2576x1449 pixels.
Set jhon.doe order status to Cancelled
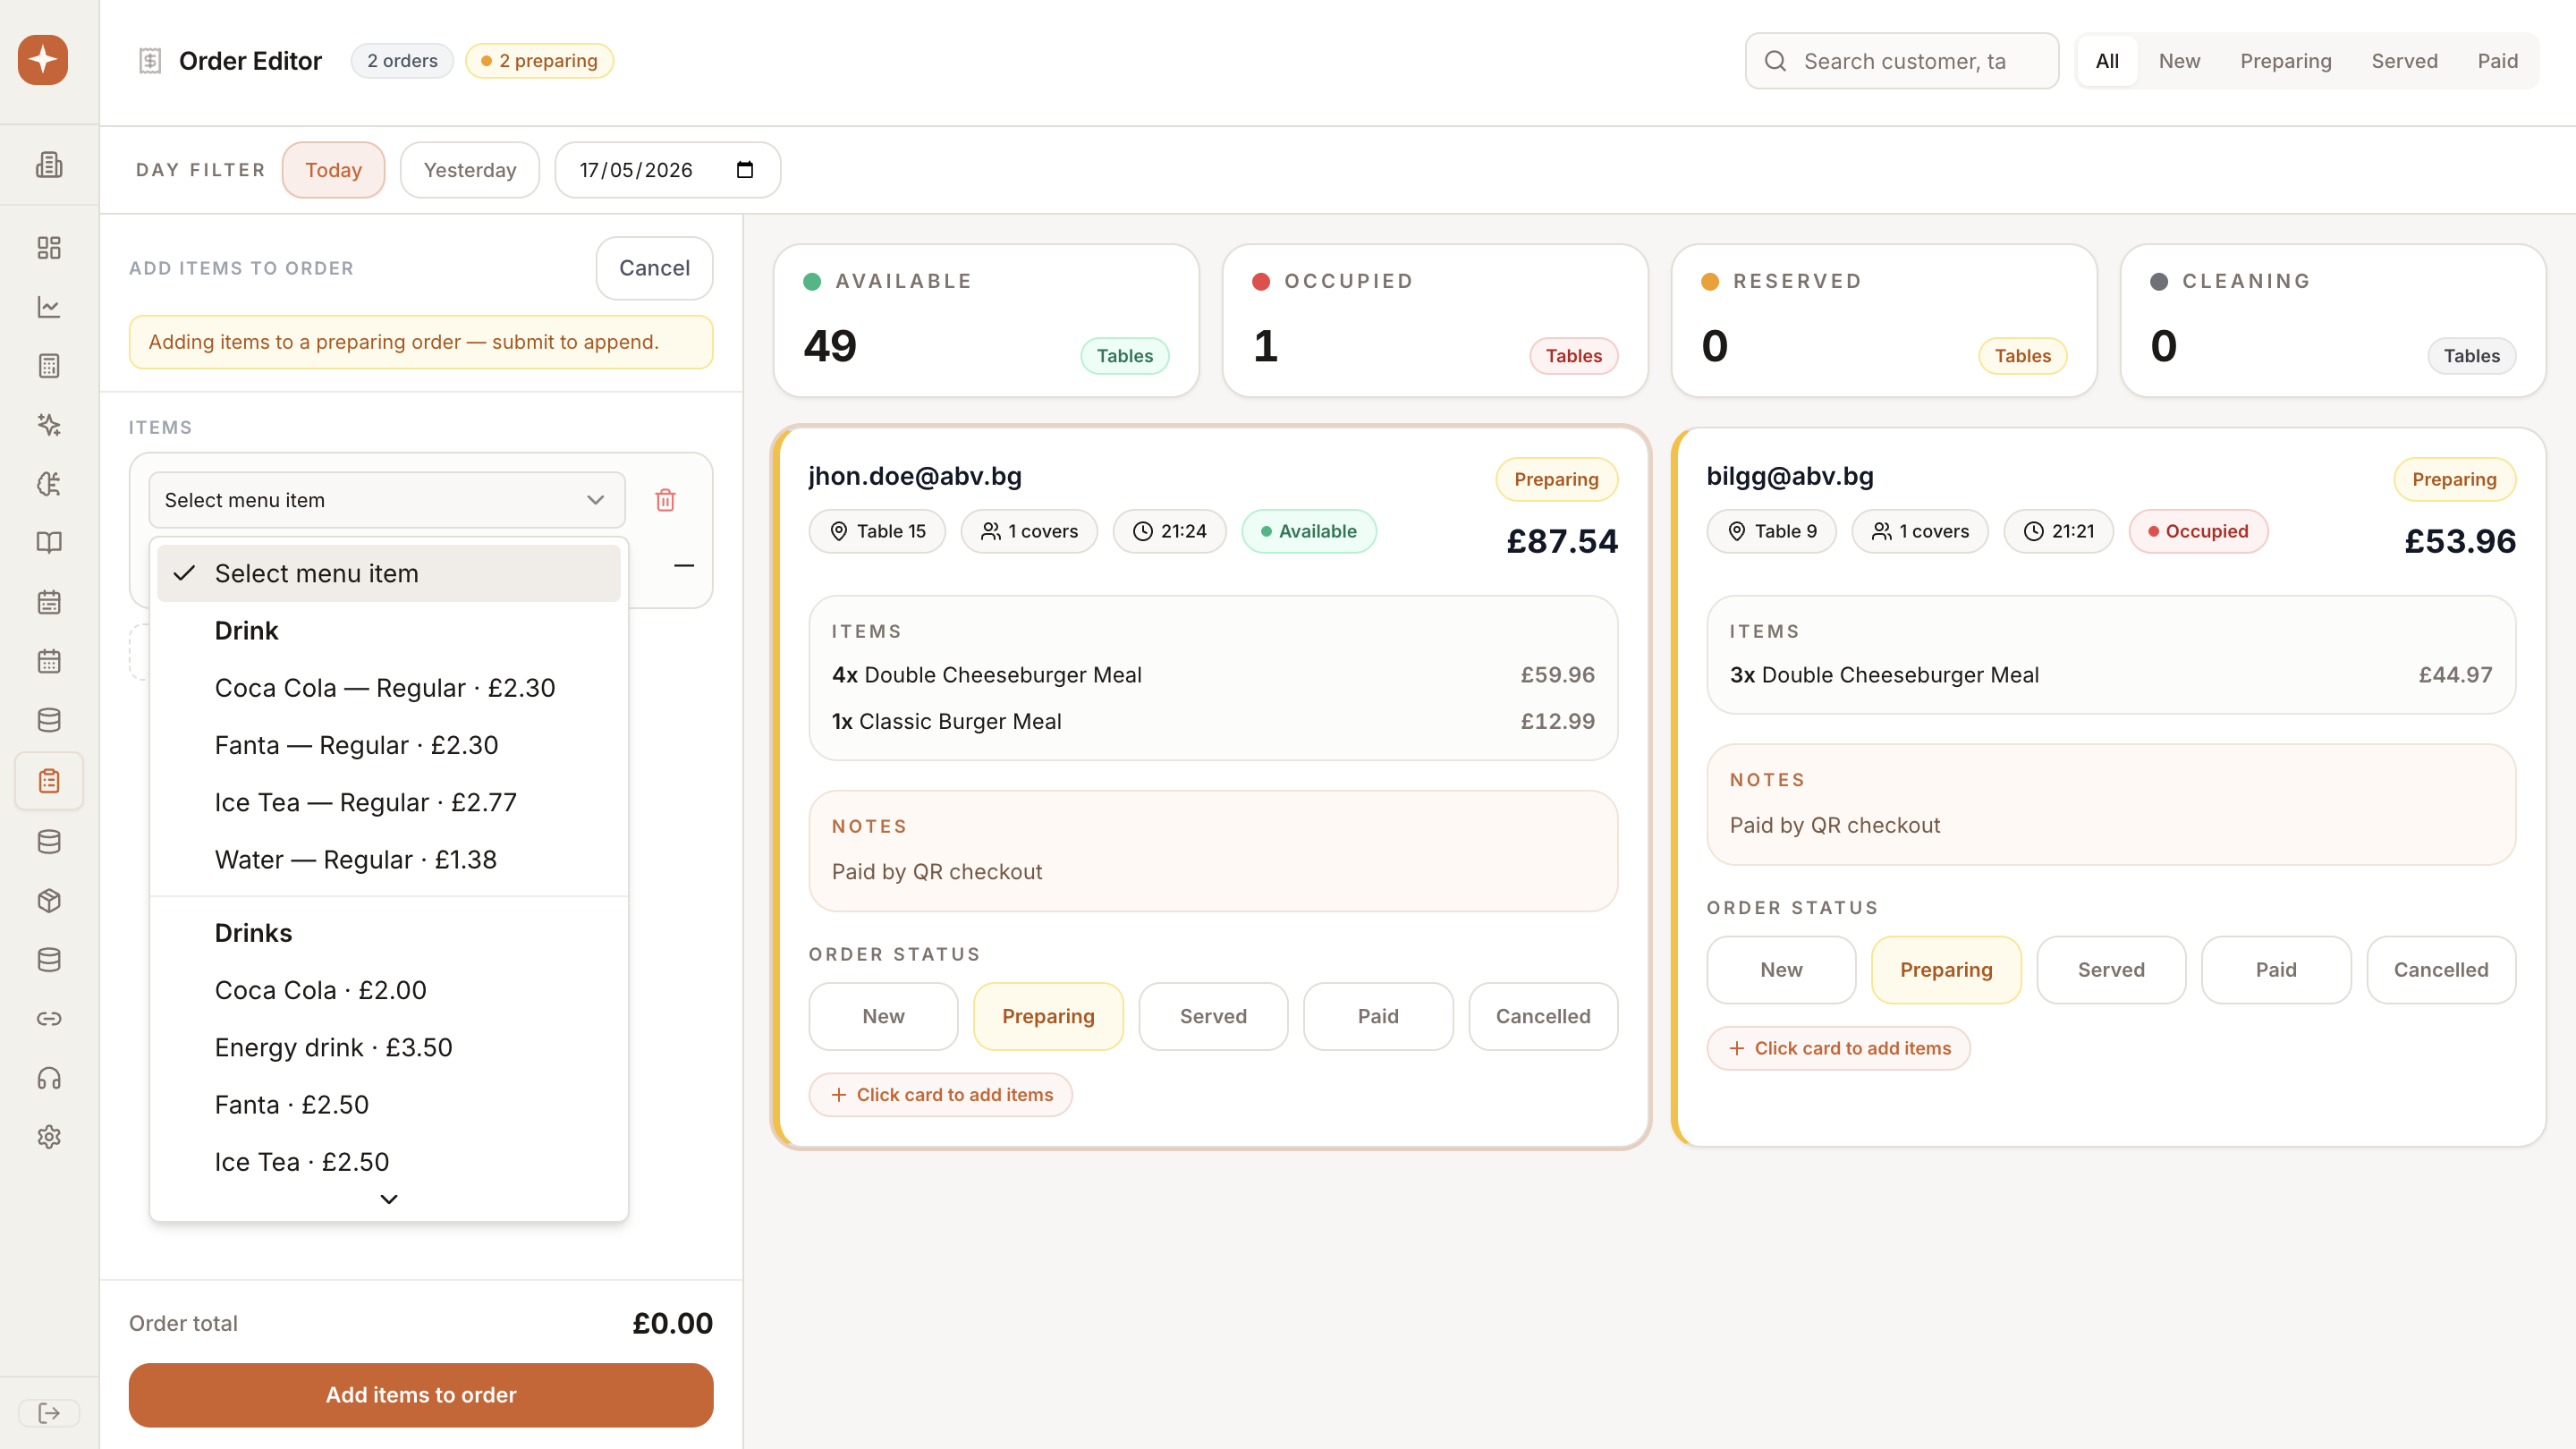(x=1543, y=1016)
